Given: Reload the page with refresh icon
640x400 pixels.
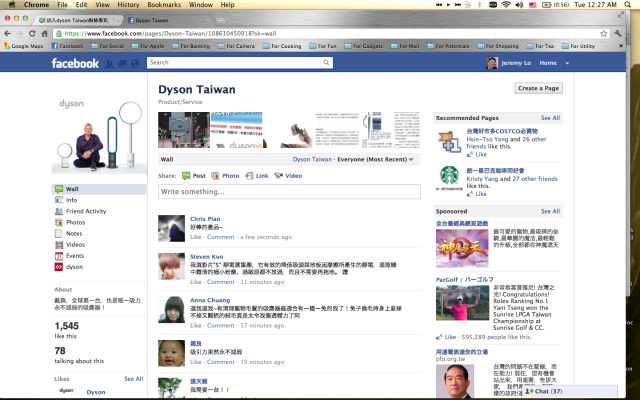Looking at the screenshot, I should click(32, 33).
